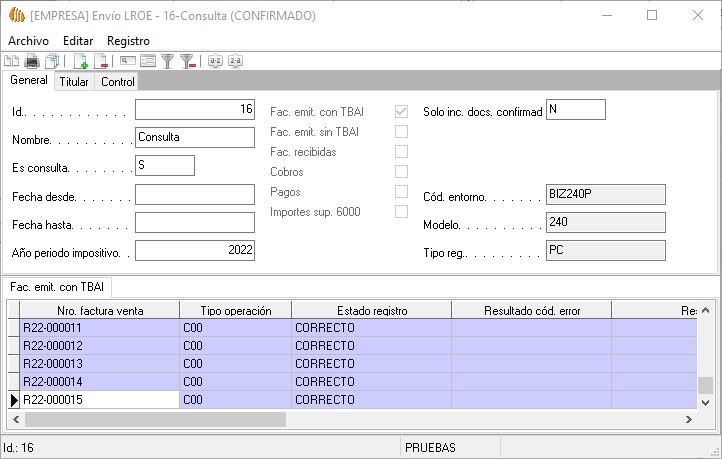Click the Nro. factura venta column header

[100, 311]
